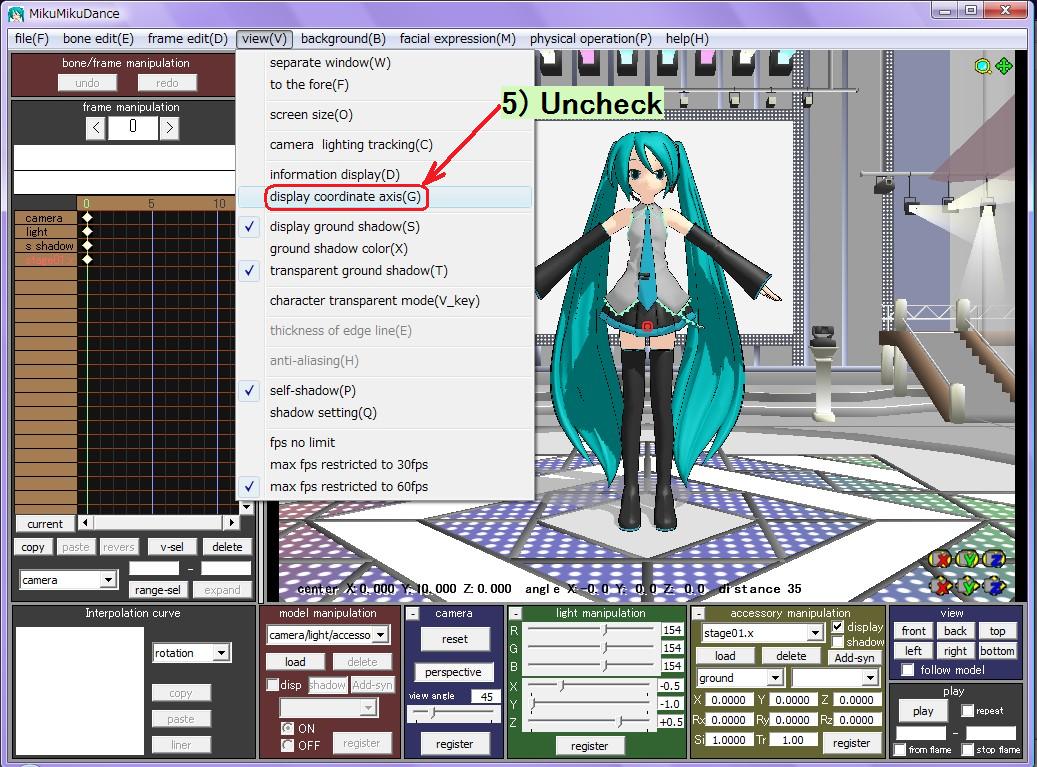Click the perspective button

tap(453, 672)
